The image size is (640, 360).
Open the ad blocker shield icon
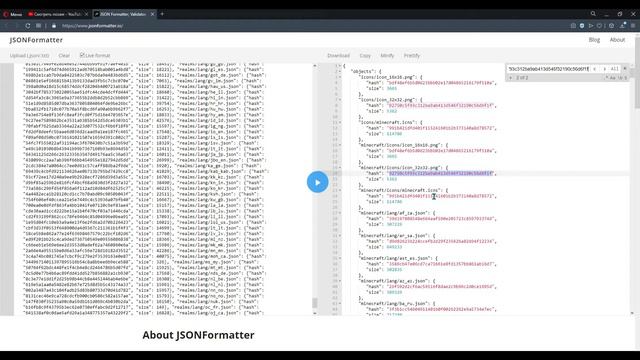point(582,26)
